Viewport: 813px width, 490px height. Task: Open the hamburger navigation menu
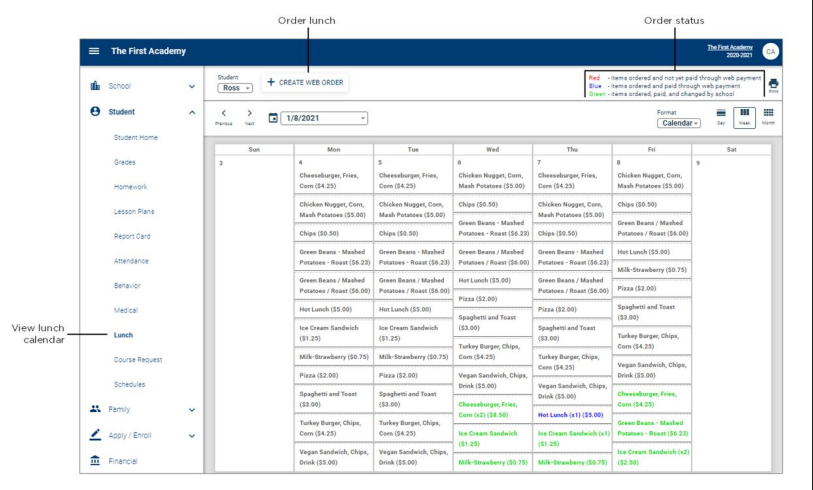point(95,51)
